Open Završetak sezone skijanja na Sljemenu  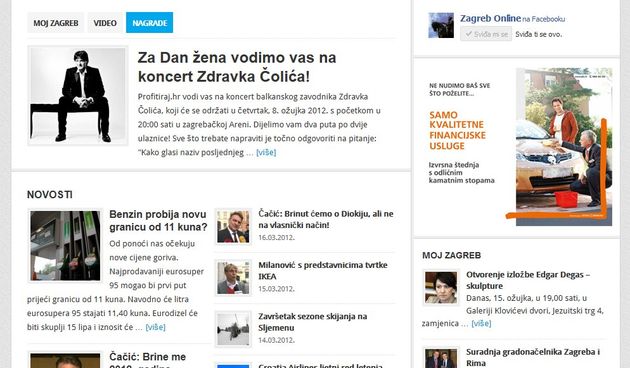click(x=313, y=322)
